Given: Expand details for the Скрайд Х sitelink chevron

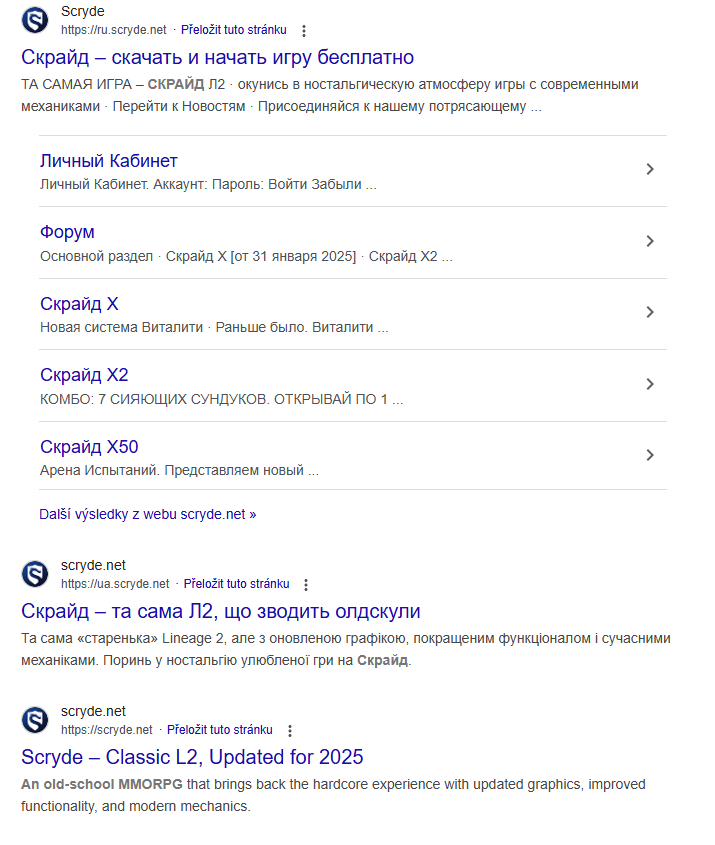Looking at the screenshot, I should click(650, 313).
